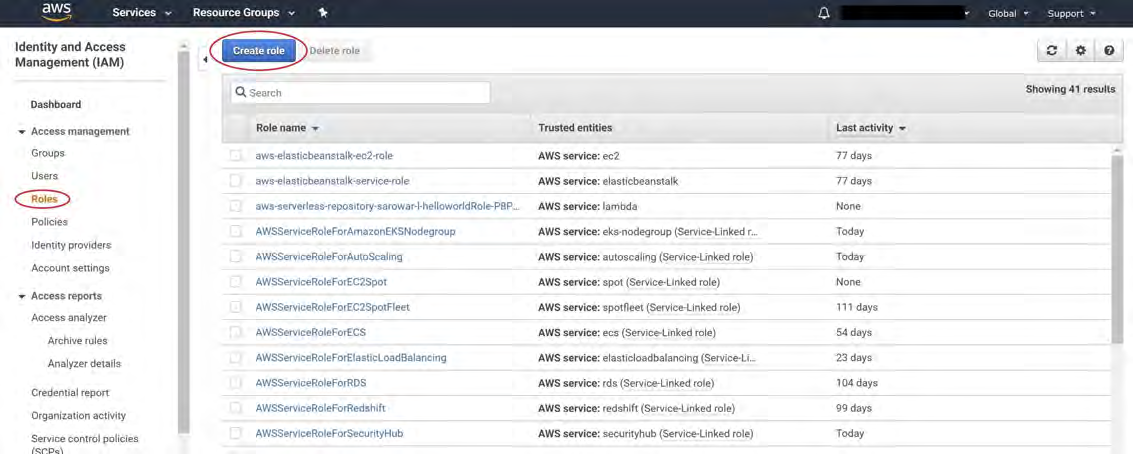Viewport: 1133px width, 454px height.
Task: Open the notifications bell
Action: click(824, 13)
